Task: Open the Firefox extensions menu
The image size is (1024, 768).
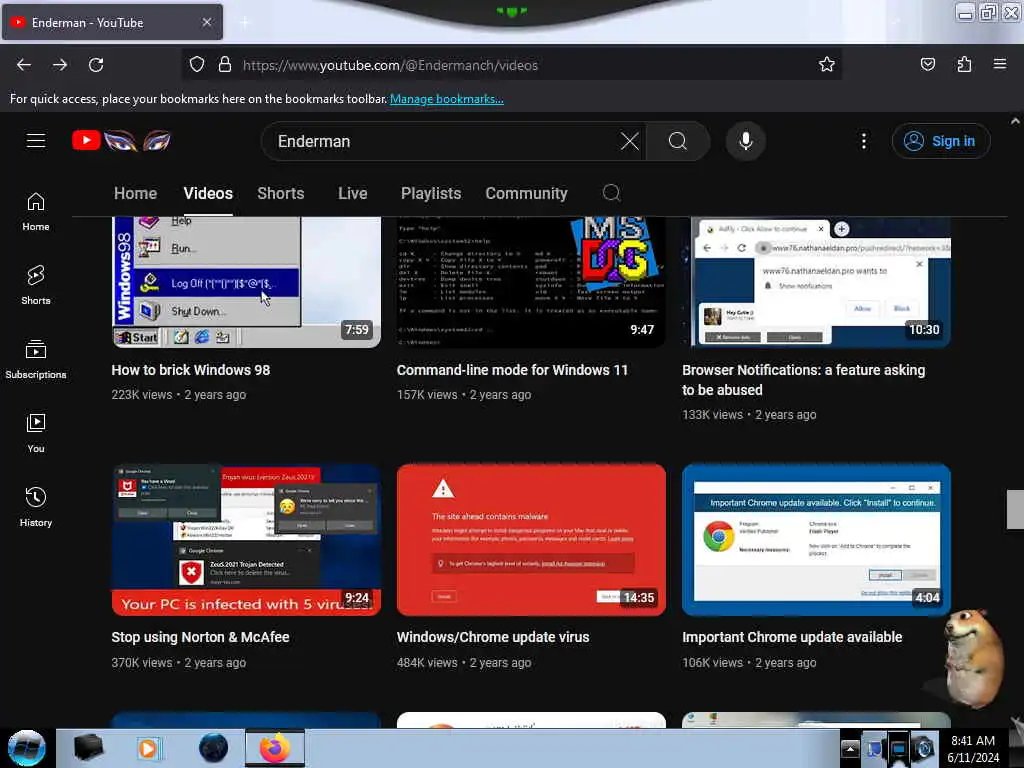Action: tap(964, 64)
